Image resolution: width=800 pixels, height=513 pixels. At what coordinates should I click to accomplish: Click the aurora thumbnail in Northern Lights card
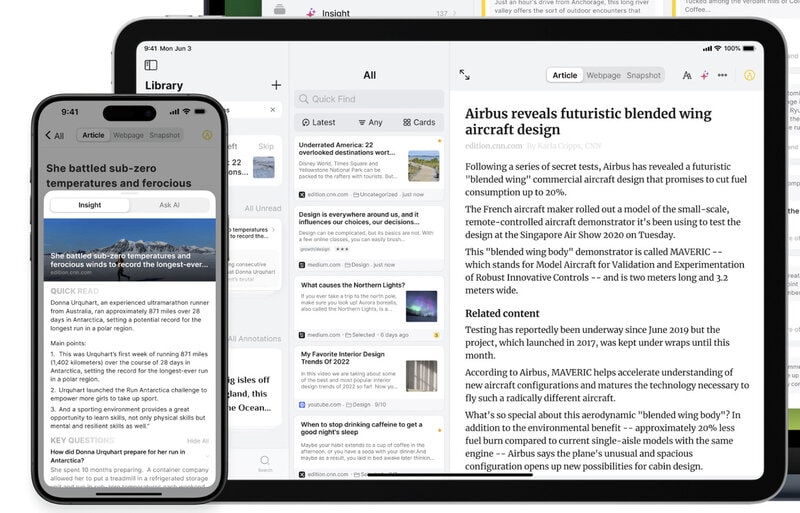pyautogui.click(x=421, y=306)
